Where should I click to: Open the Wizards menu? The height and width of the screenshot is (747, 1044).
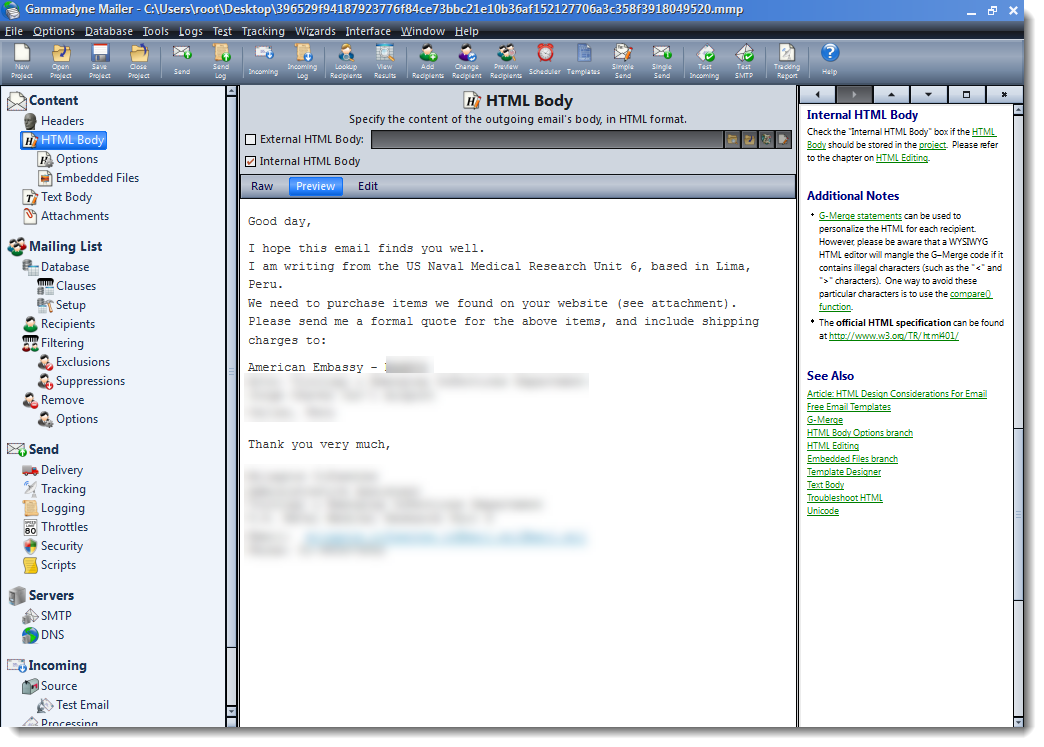(x=316, y=31)
